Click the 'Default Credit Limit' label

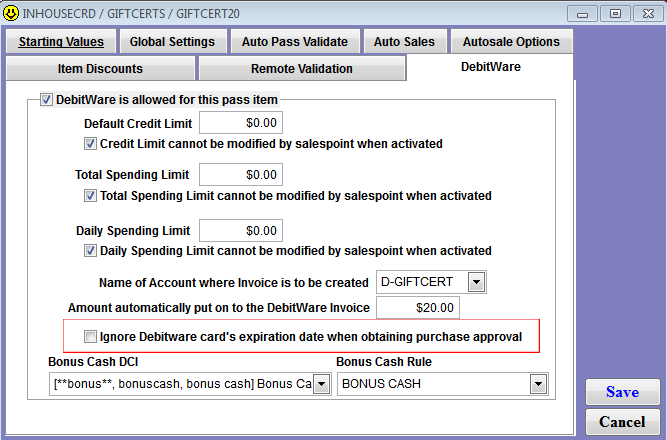(138, 124)
